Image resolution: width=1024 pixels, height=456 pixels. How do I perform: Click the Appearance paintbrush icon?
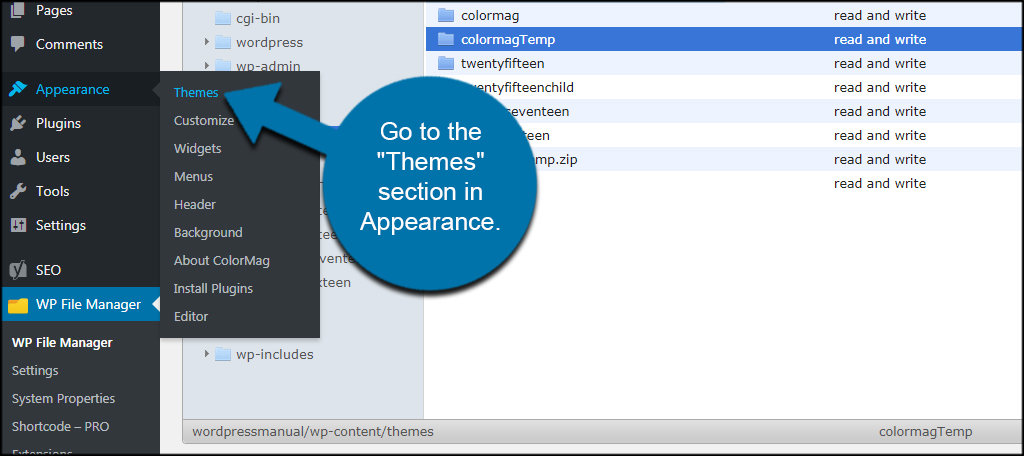(x=18, y=90)
